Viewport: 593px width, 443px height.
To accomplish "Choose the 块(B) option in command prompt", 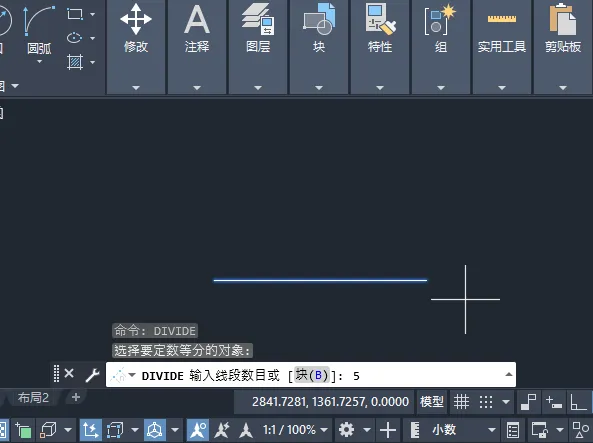I will (312, 375).
